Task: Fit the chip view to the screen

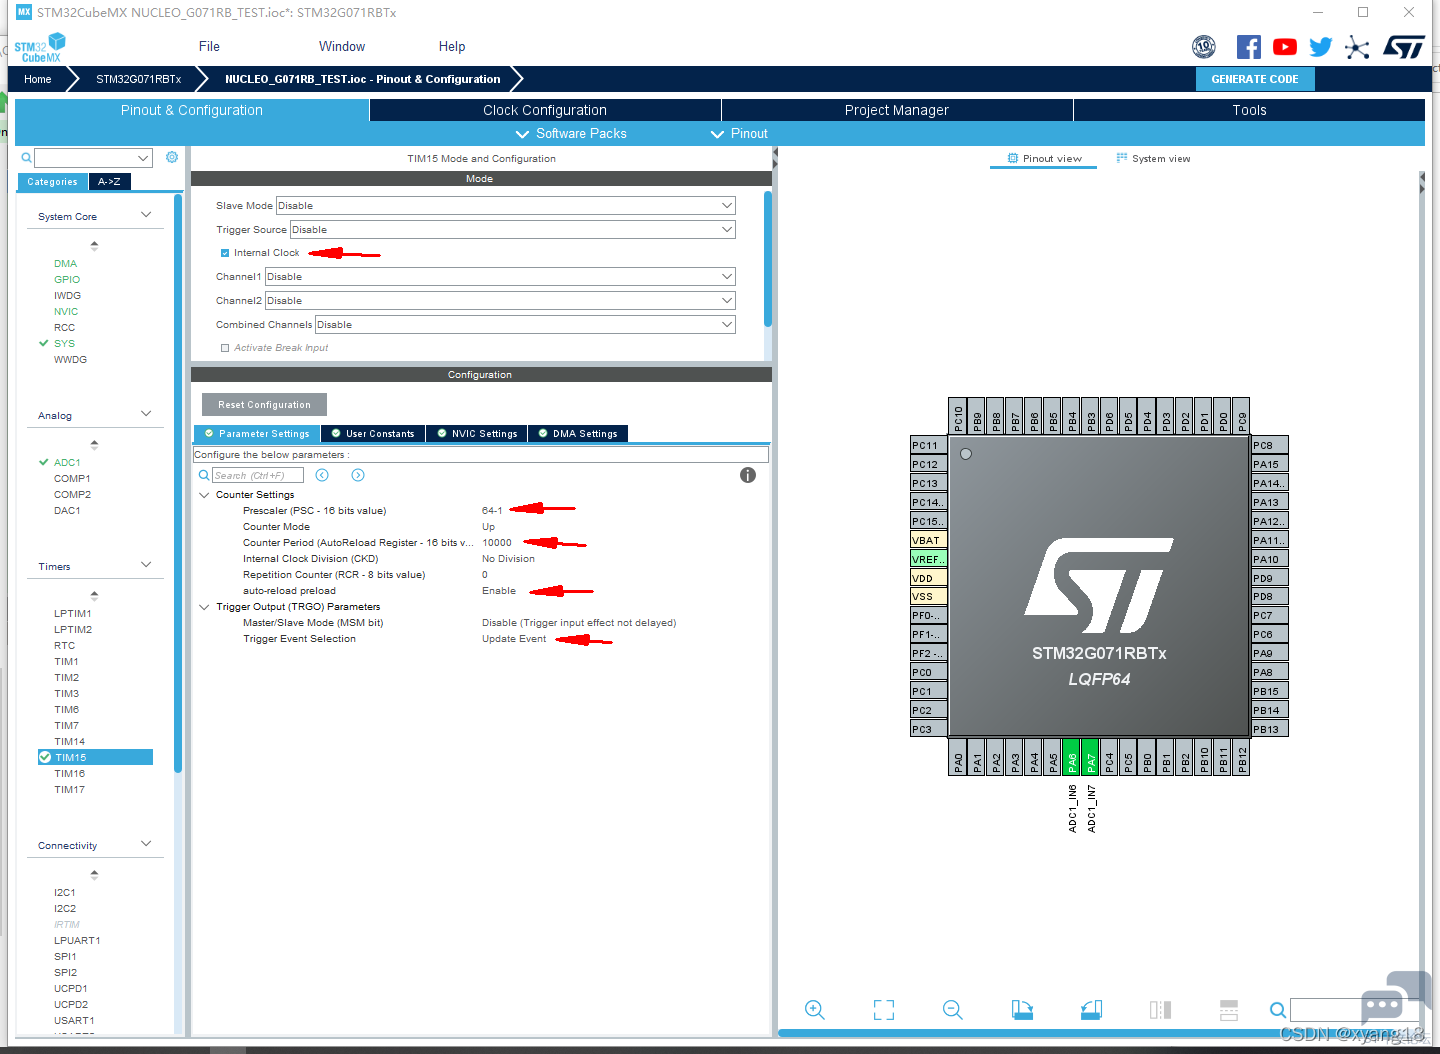Action: pos(884,1010)
